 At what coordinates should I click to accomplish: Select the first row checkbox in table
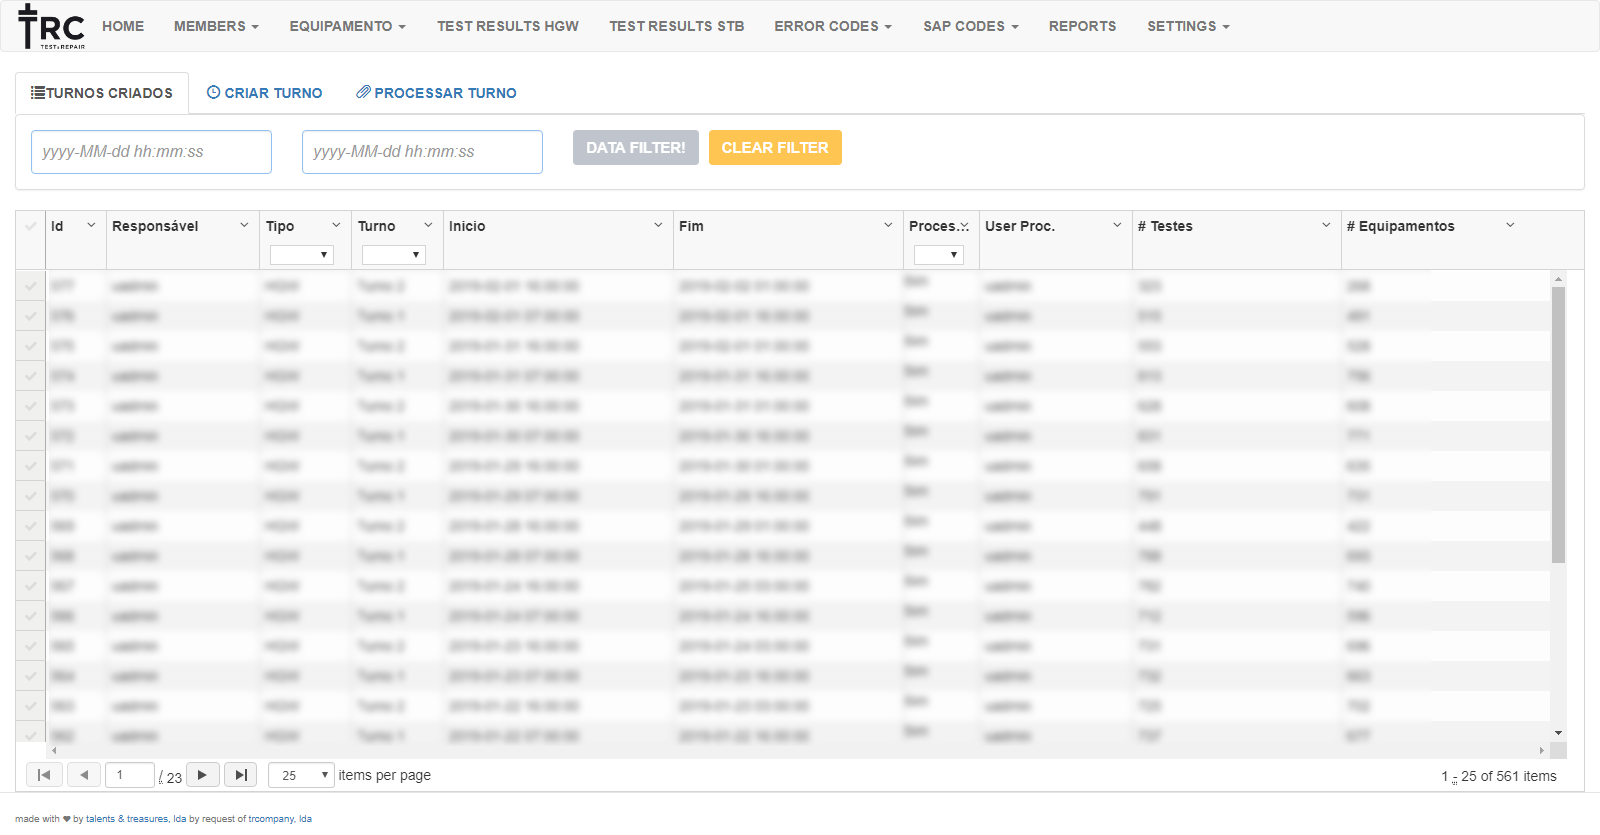(31, 286)
